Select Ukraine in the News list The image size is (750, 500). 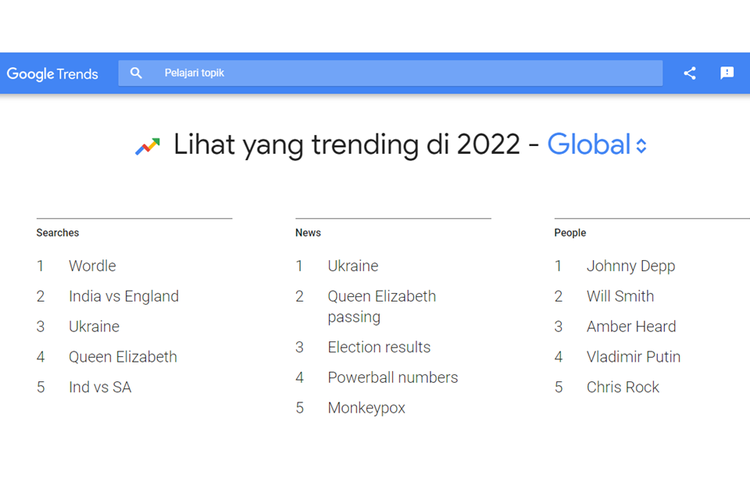pos(353,266)
